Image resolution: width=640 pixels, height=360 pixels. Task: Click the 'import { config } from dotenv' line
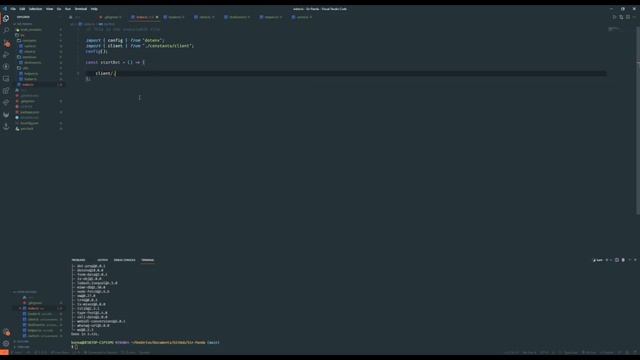(125, 40)
